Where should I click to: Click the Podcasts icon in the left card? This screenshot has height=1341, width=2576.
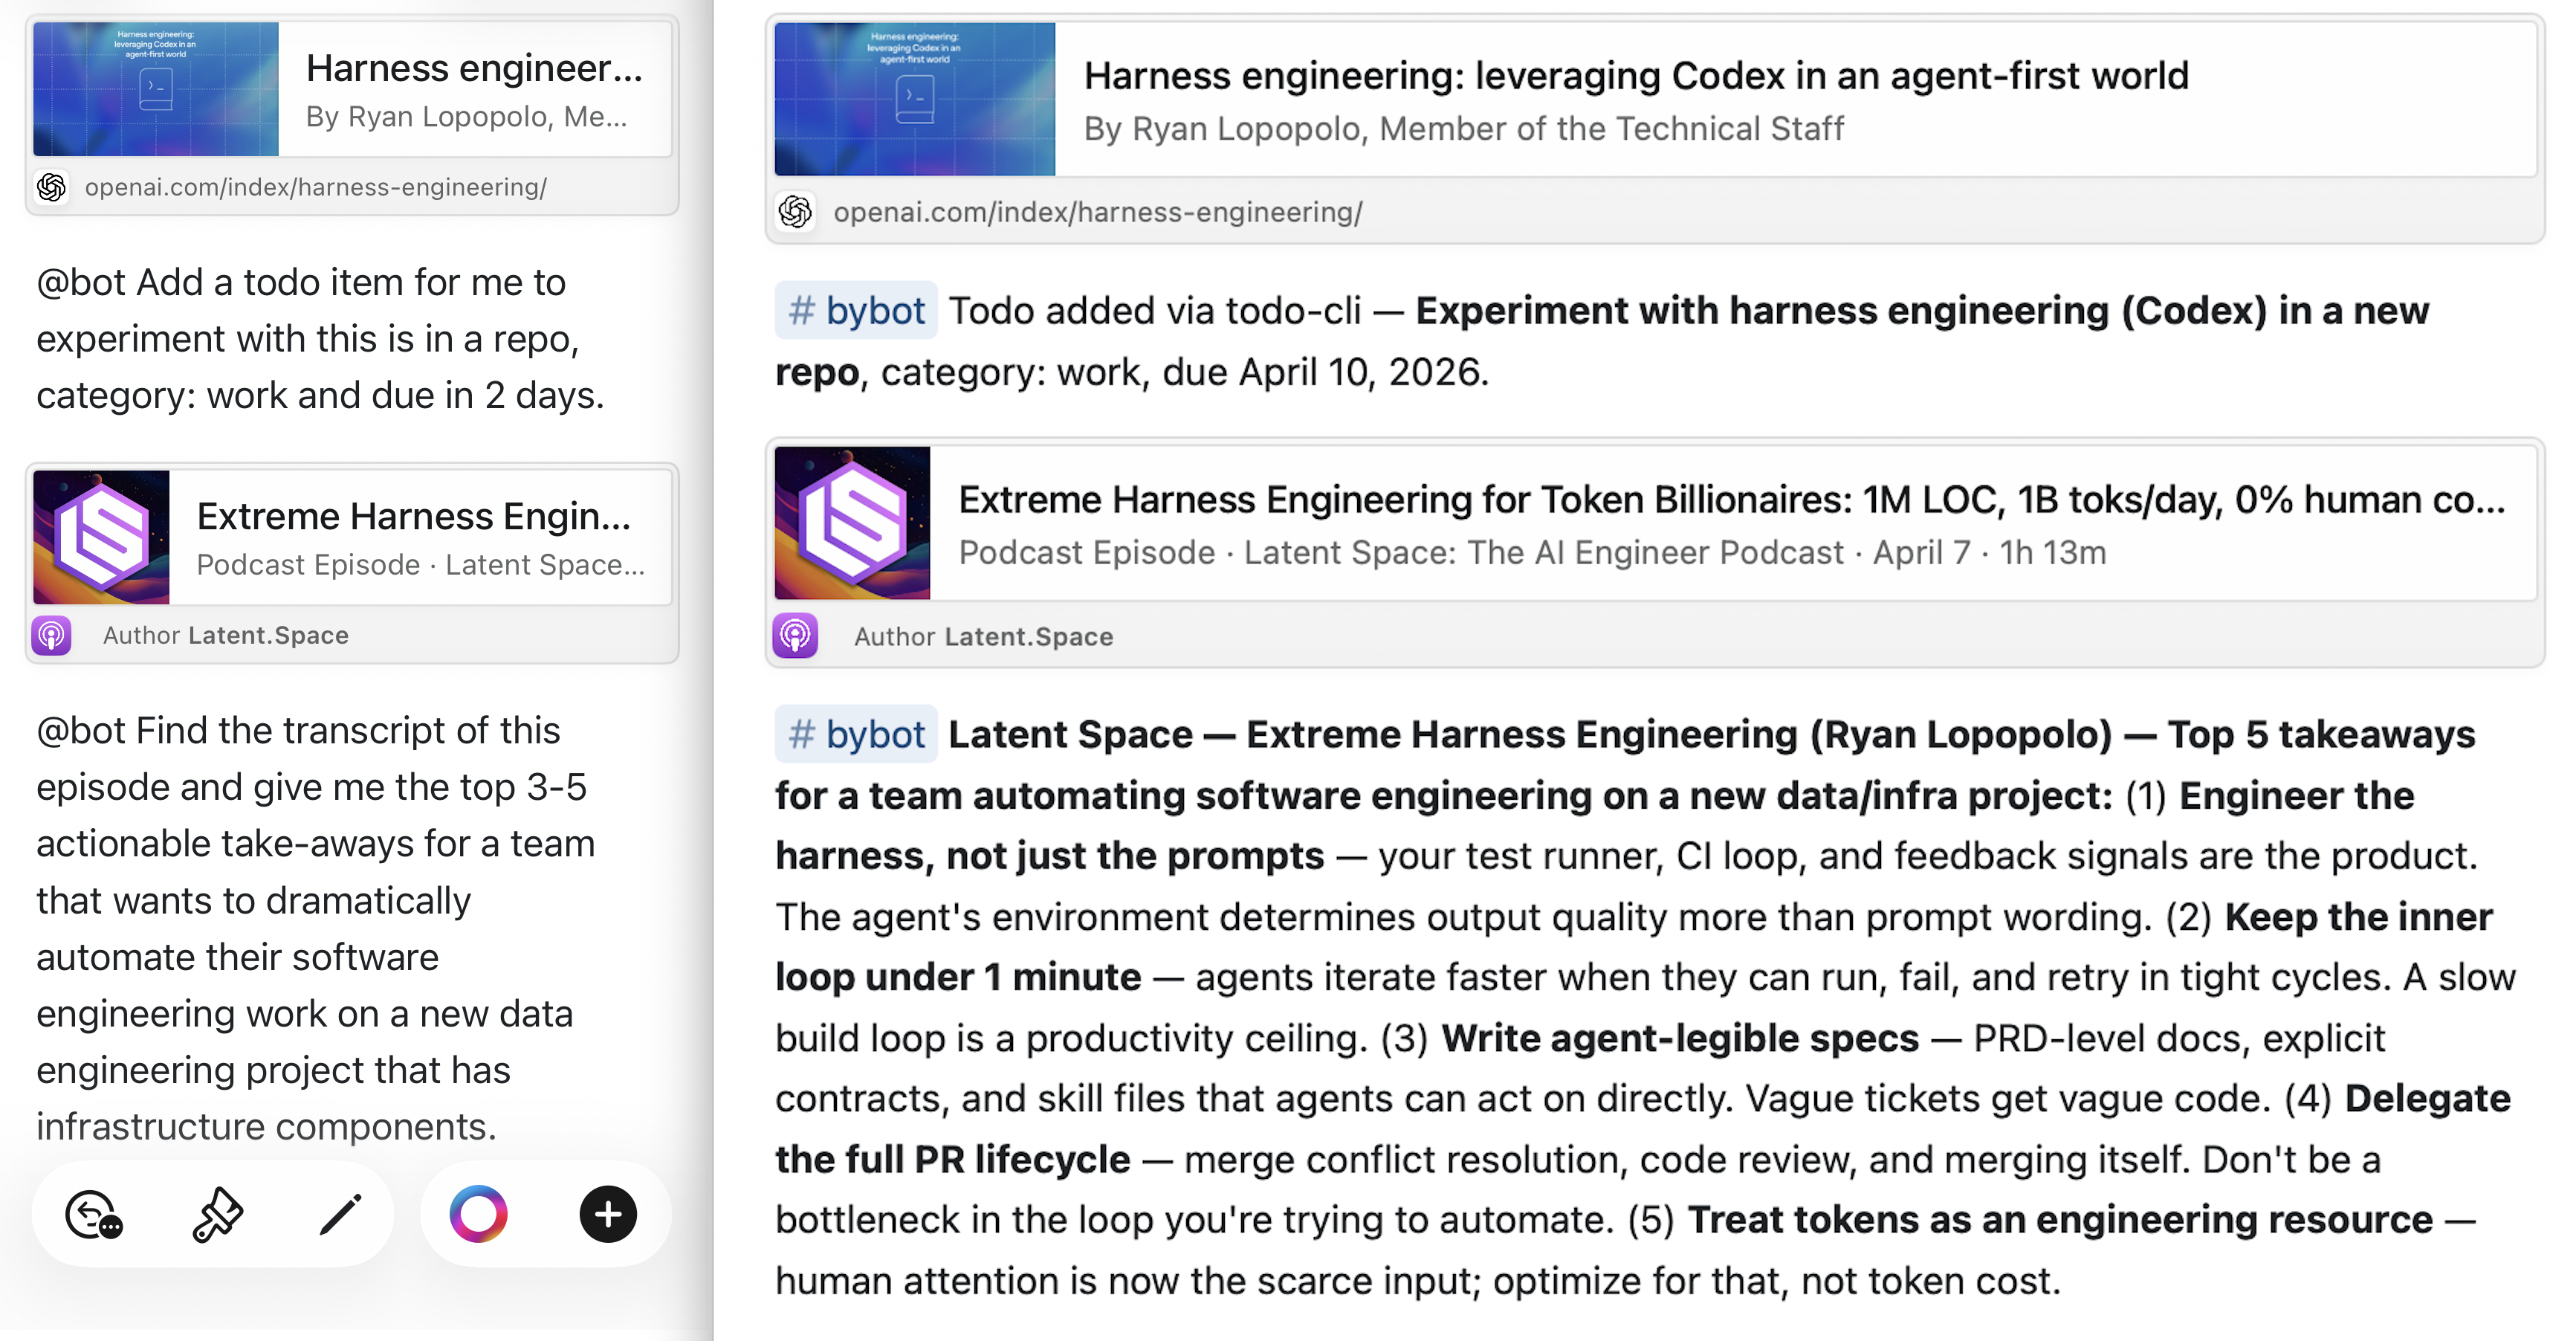tap(52, 635)
